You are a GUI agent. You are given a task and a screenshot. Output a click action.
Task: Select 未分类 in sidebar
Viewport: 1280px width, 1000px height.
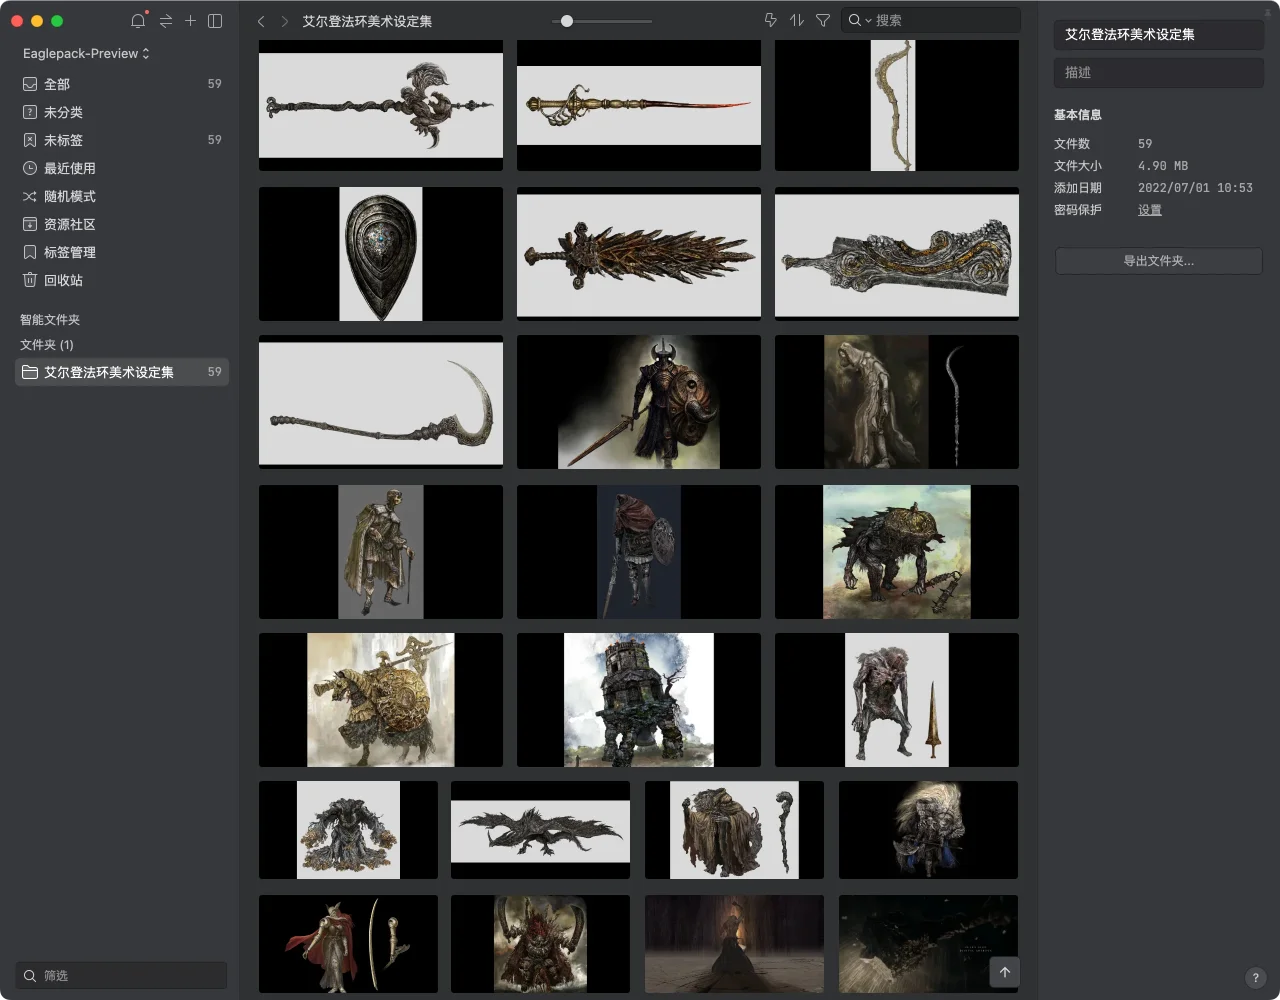tap(122, 112)
